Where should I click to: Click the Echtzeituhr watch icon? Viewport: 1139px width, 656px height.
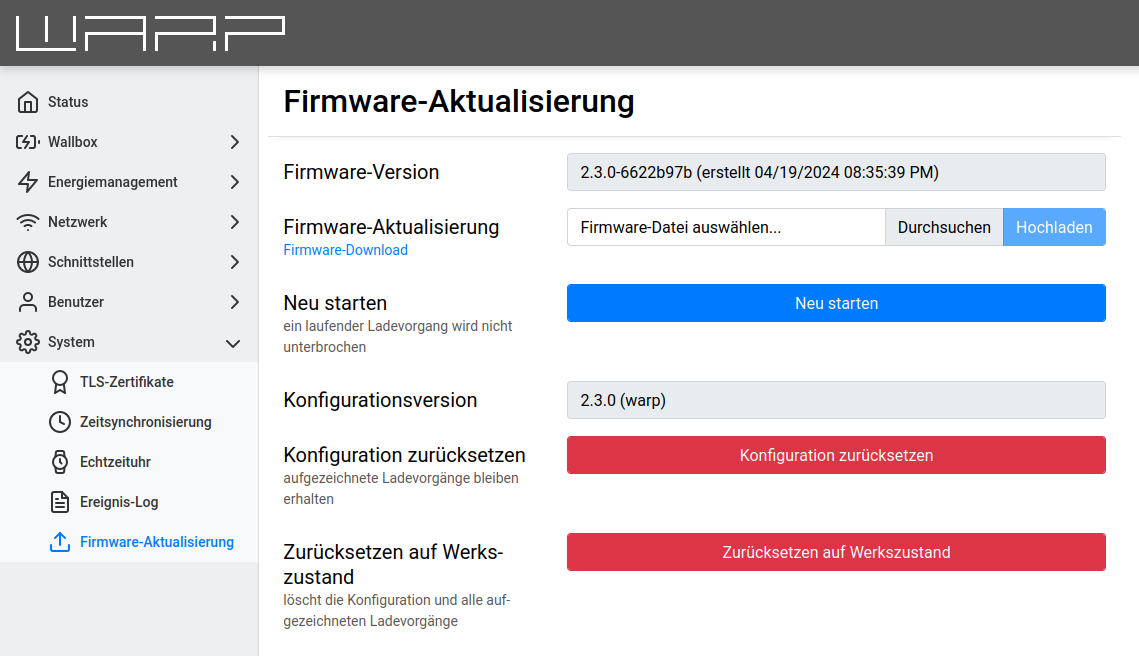pyautogui.click(x=60, y=462)
